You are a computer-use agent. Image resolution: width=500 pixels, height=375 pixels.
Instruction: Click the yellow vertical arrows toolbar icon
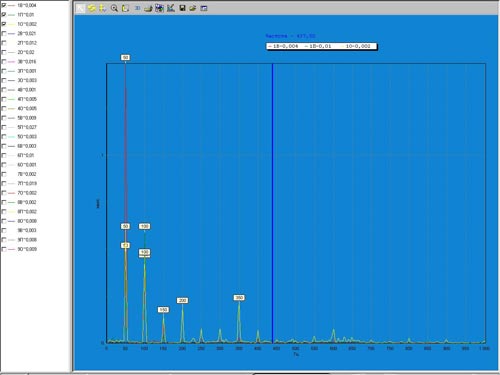(103, 8)
